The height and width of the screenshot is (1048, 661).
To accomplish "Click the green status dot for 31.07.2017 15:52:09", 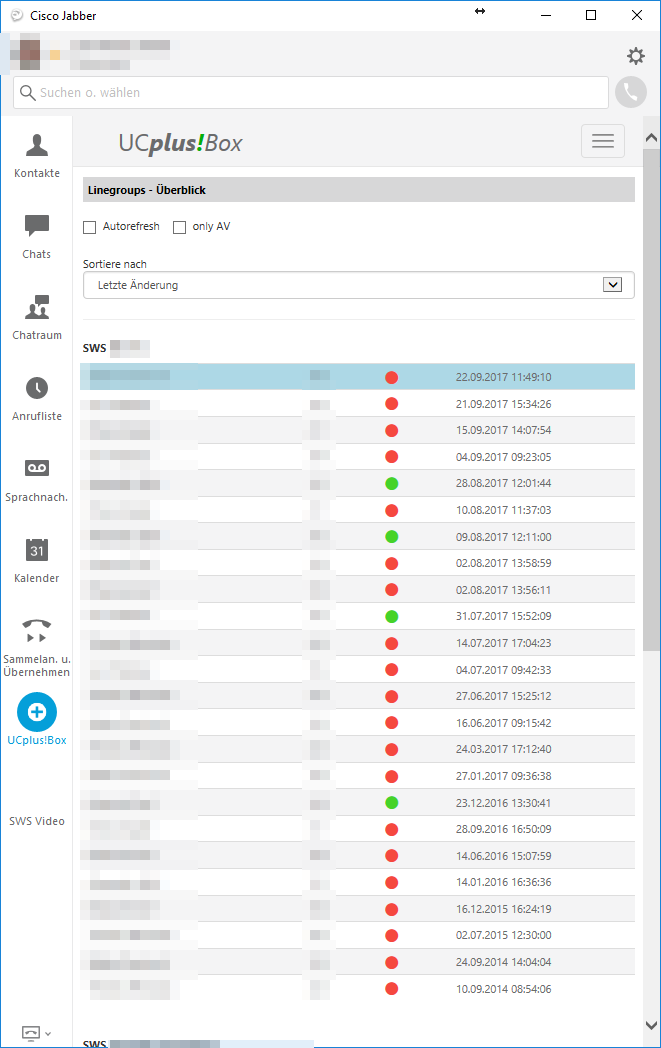I will pyautogui.click(x=392, y=616).
